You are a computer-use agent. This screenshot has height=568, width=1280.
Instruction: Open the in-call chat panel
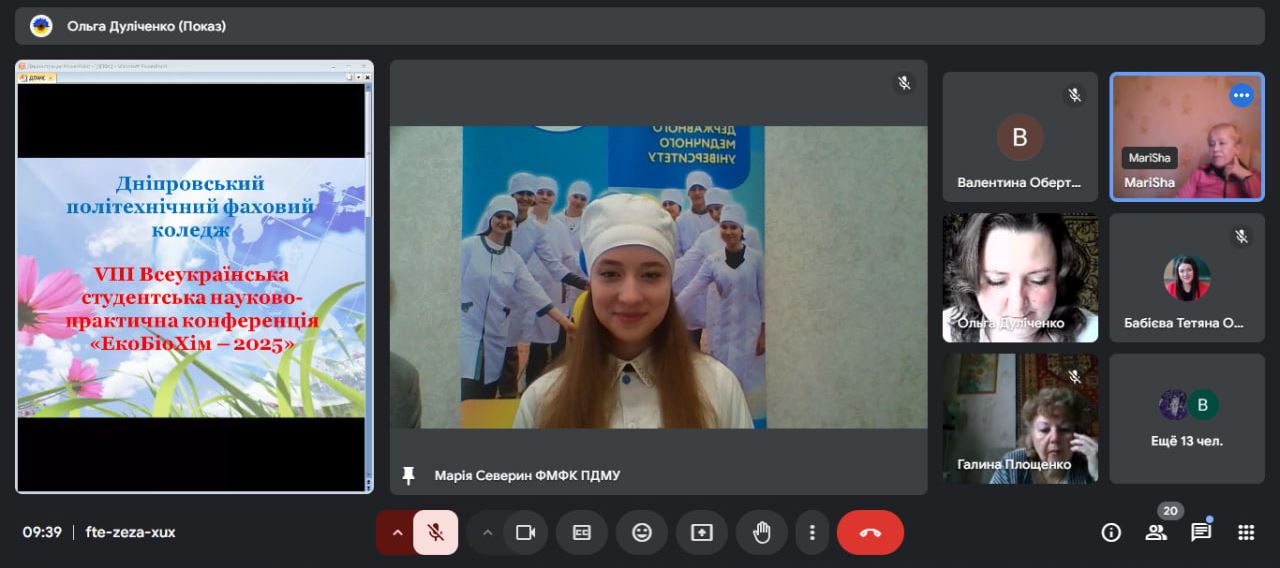coord(1201,532)
